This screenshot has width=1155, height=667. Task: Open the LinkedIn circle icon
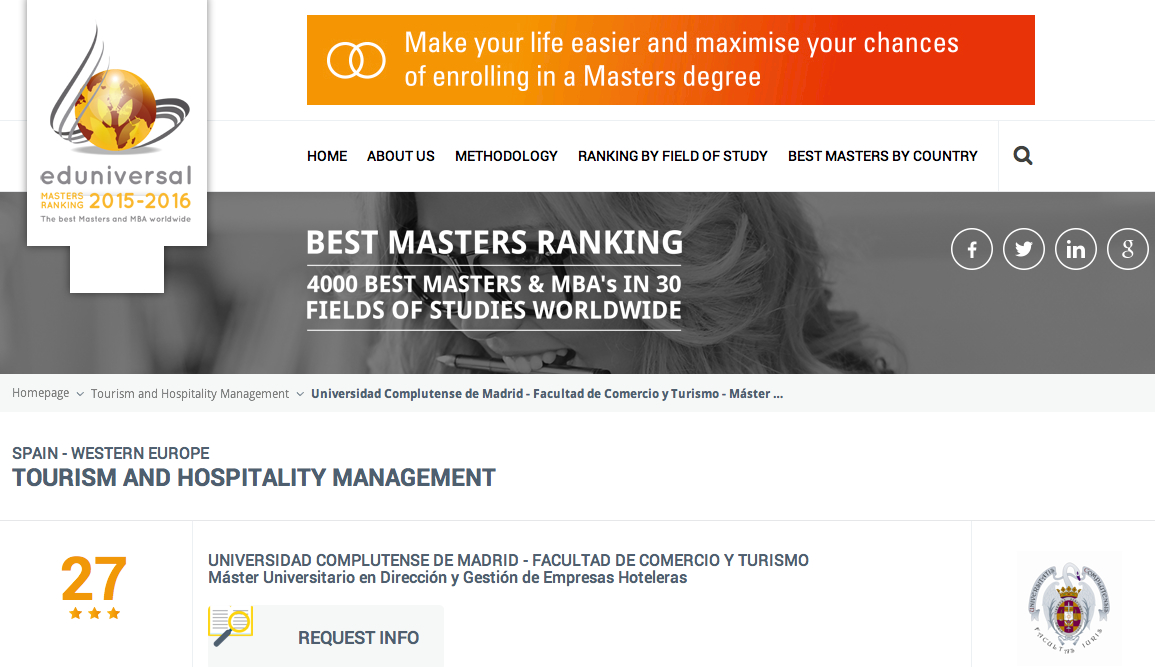(1075, 249)
